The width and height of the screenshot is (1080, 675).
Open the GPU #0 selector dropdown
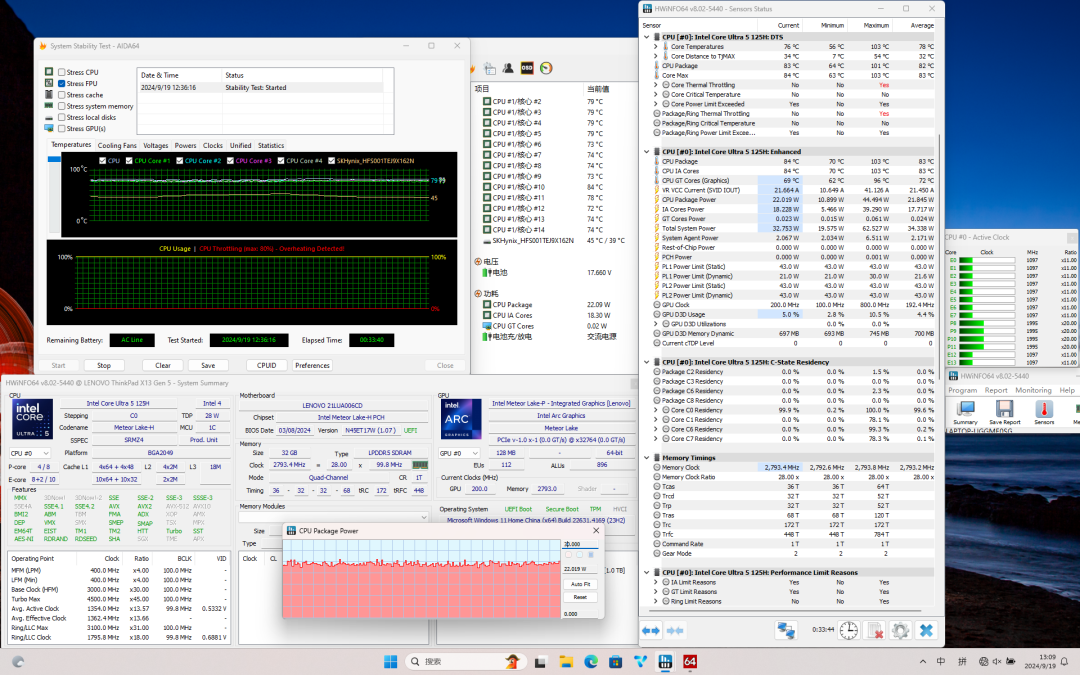tap(459, 453)
